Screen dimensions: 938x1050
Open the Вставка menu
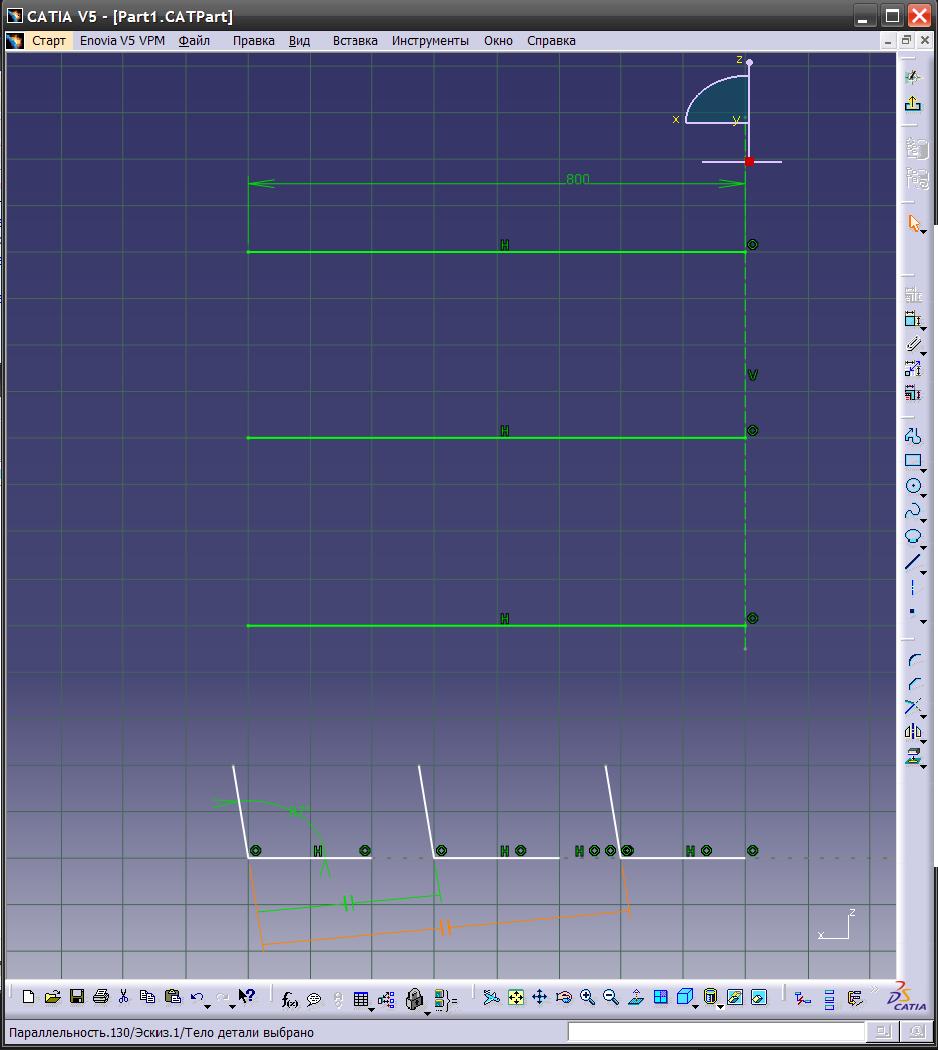pyautogui.click(x=355, y=41)
